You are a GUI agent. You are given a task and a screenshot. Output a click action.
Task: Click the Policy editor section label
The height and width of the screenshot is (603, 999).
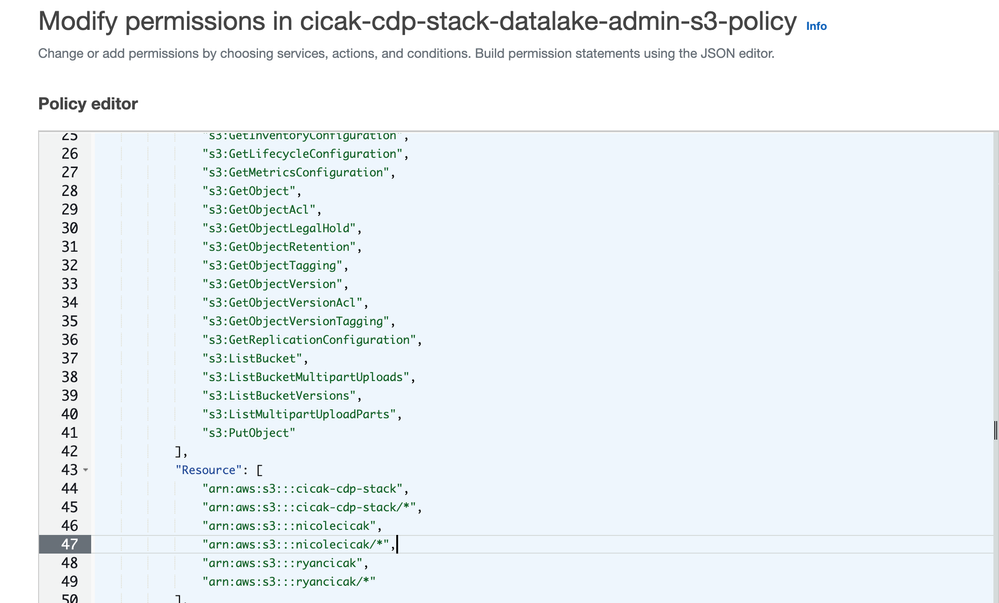point(87,103)
